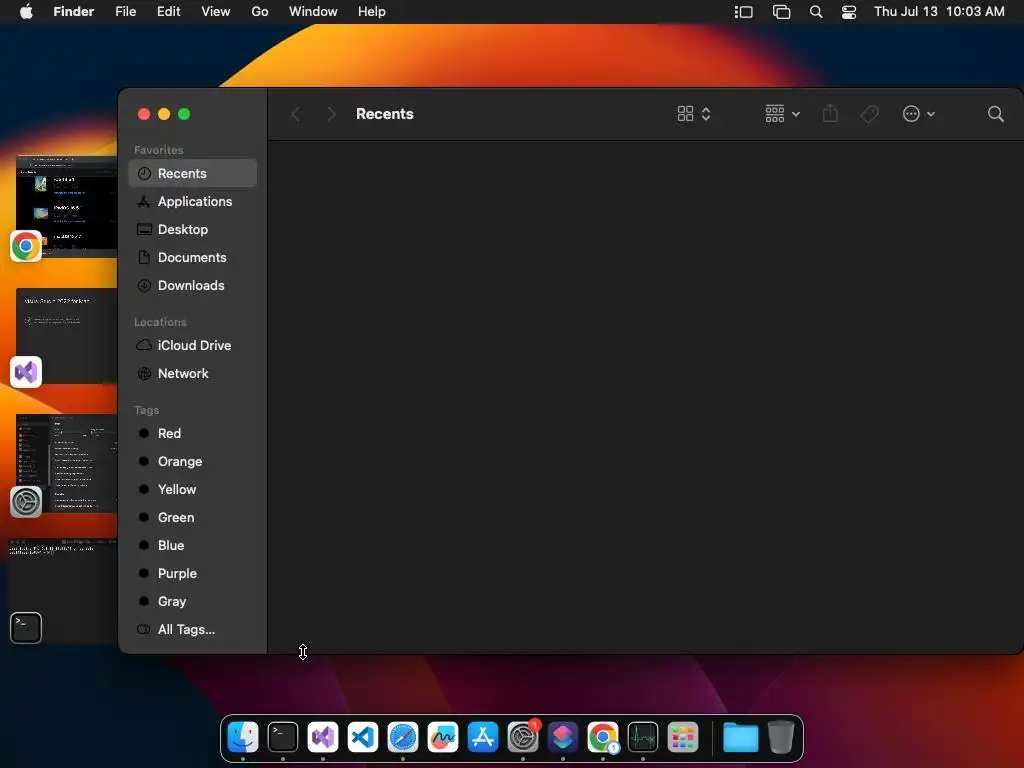Filter by the Yellow tag
This screenshot has height=768, width=1024.
(x=193, y=490)
